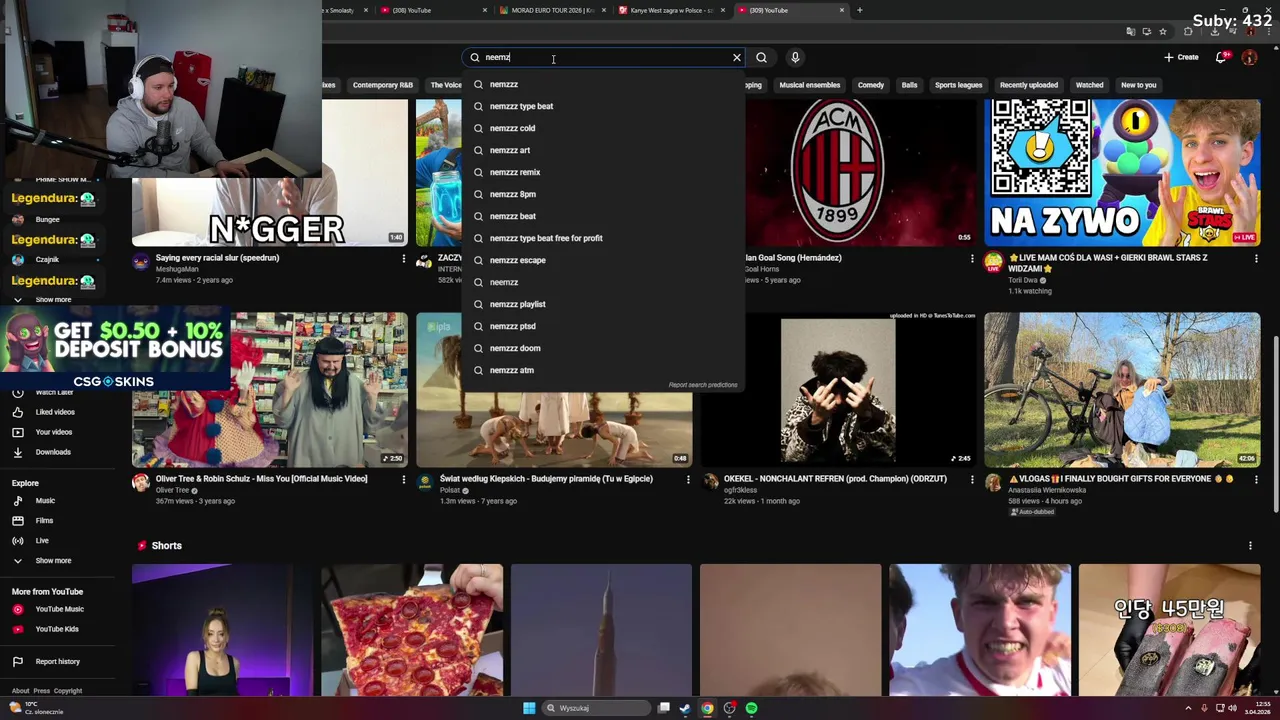
Task: Filter feed by Sports leagues chip
Action: tap(959, 85)
